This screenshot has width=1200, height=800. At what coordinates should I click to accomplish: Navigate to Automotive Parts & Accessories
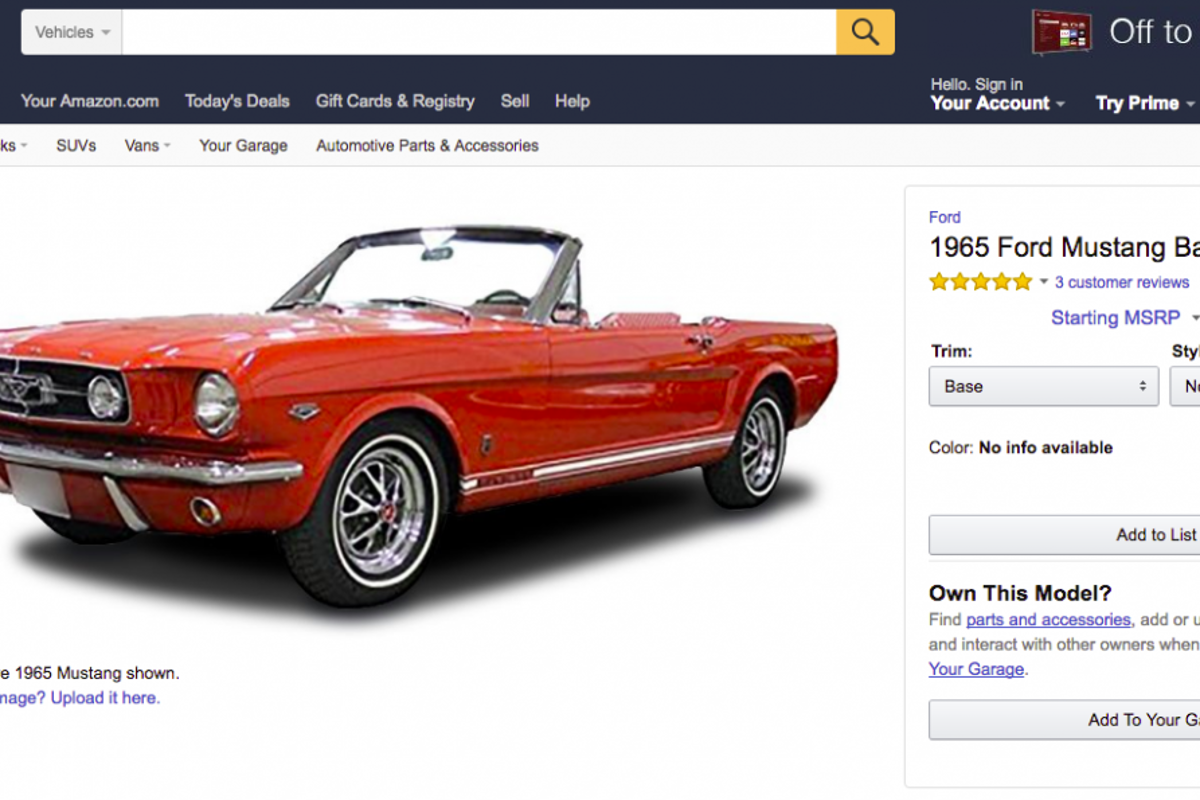[427, 145]
